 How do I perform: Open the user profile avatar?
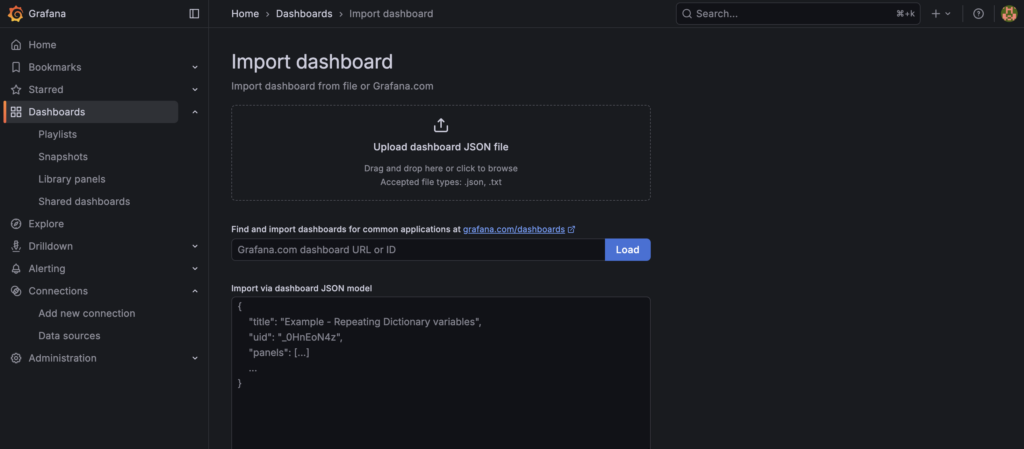coord(1009,14)
